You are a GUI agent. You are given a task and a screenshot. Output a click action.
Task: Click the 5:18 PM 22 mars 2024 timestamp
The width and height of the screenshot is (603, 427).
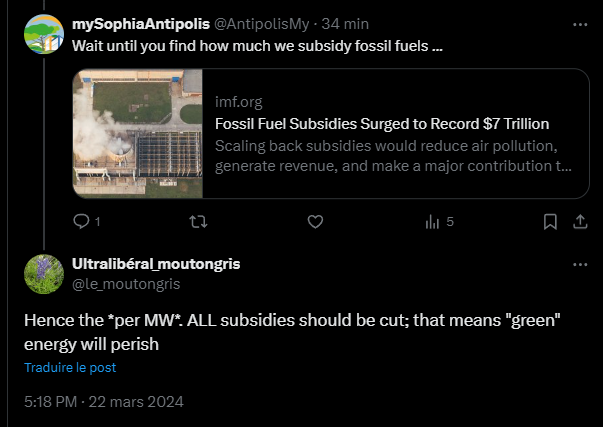(x=104, y=402)
